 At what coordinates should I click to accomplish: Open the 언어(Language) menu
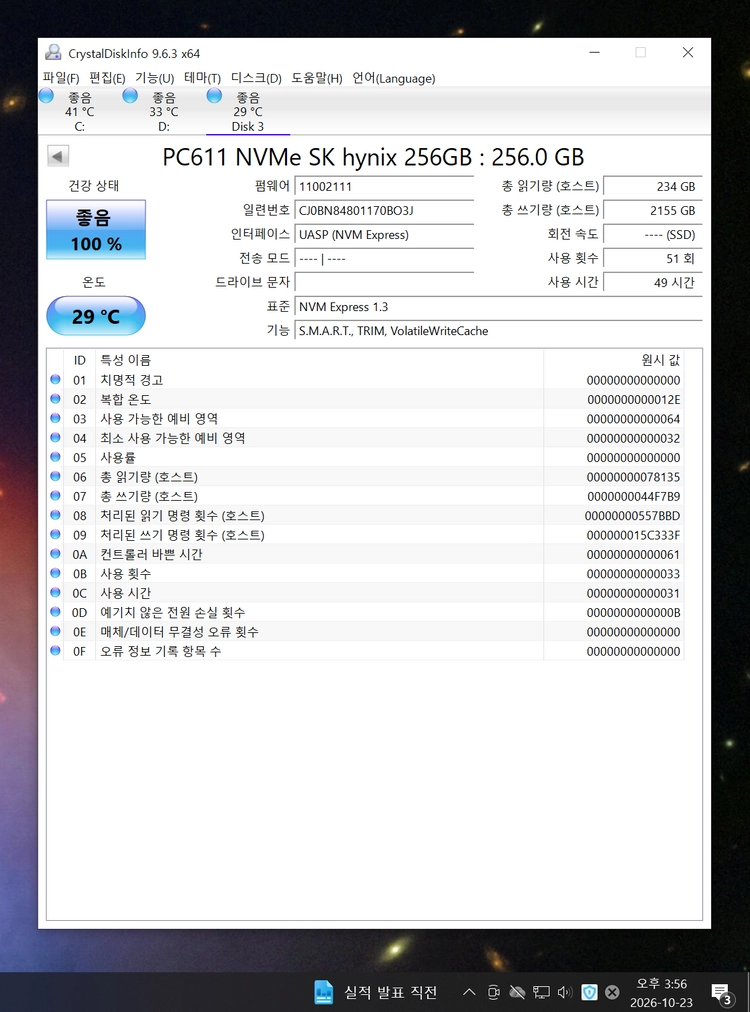(x=394, y=78)
